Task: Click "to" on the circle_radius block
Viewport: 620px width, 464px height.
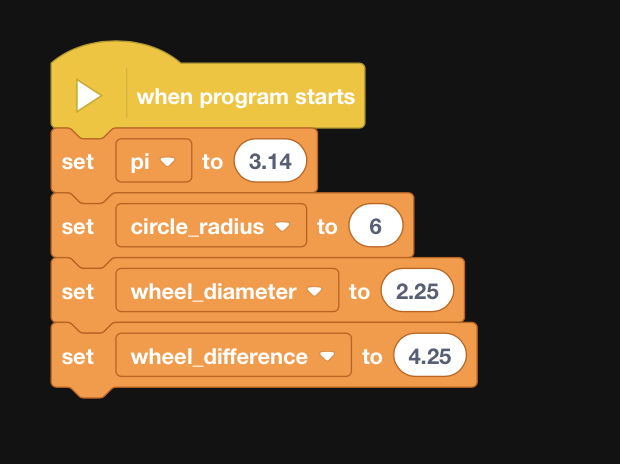Action: pyautogui.click(x=327, y=226)
